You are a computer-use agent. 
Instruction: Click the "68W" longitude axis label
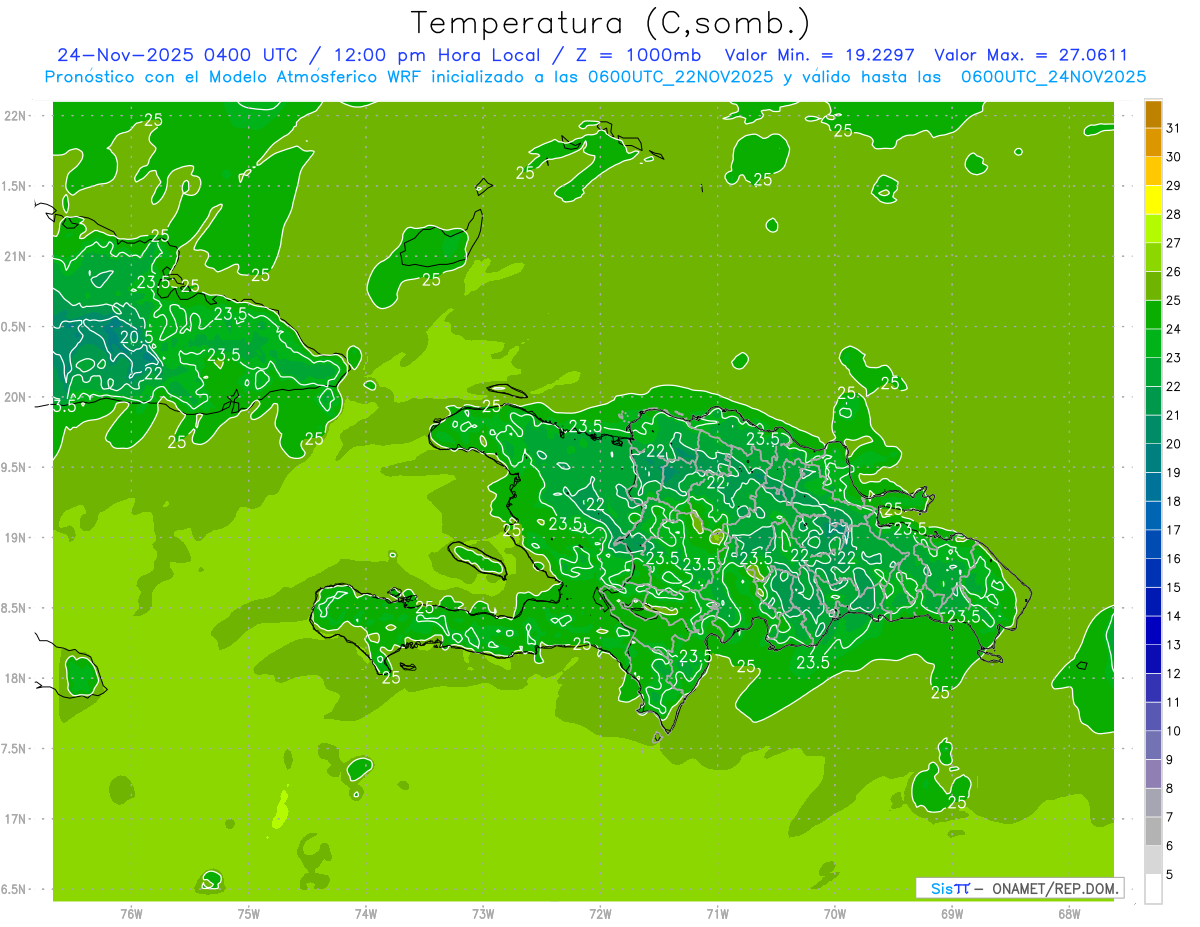pos(1069,914)
